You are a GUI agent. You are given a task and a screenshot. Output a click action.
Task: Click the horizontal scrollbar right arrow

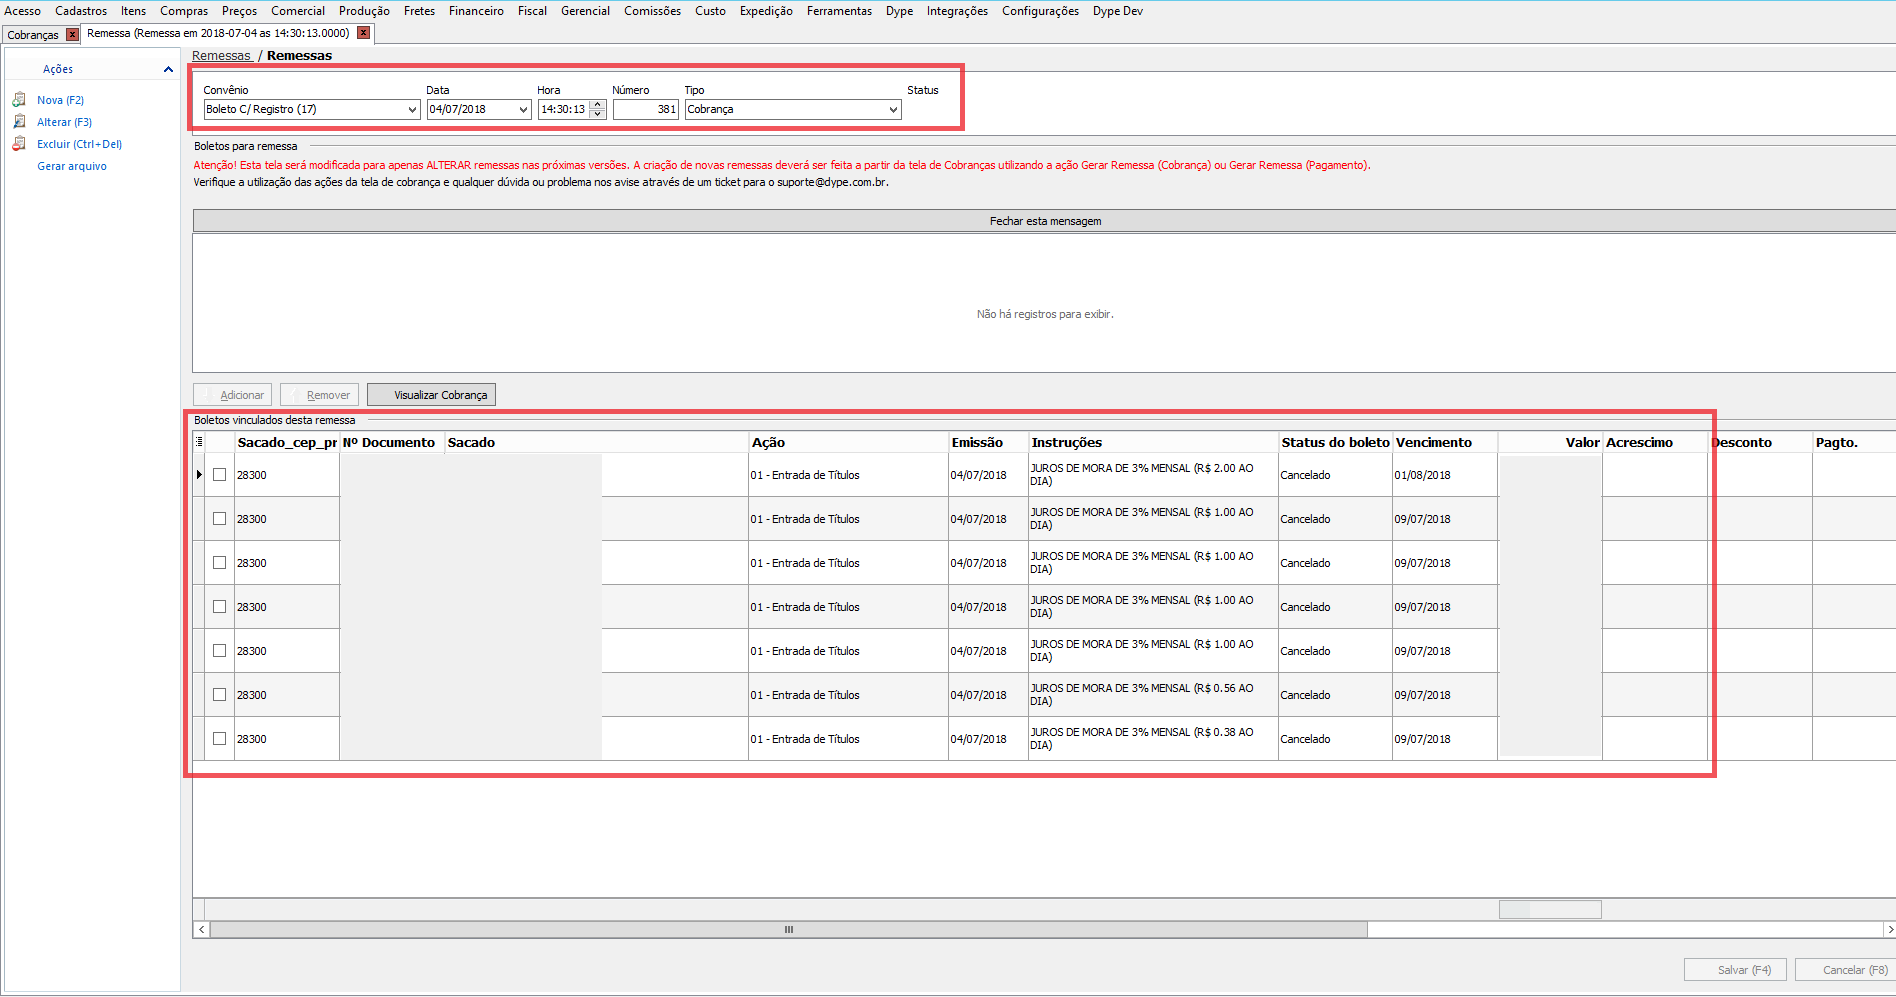click(x=1889, y=930)
